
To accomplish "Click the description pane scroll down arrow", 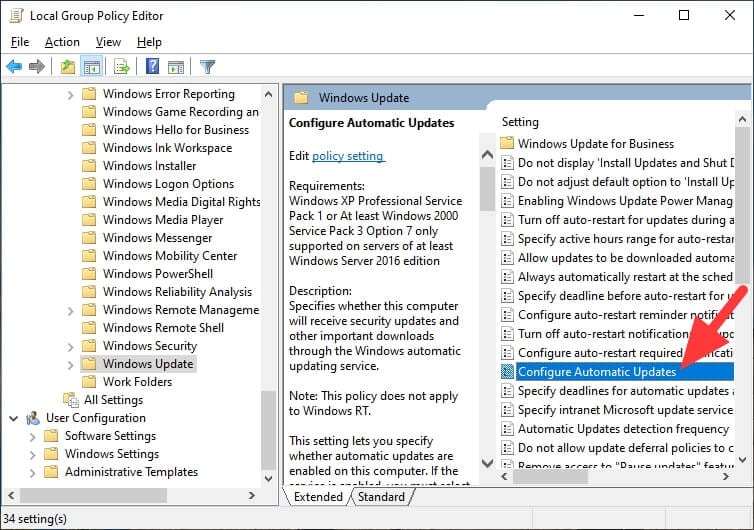I will (487, 464).
